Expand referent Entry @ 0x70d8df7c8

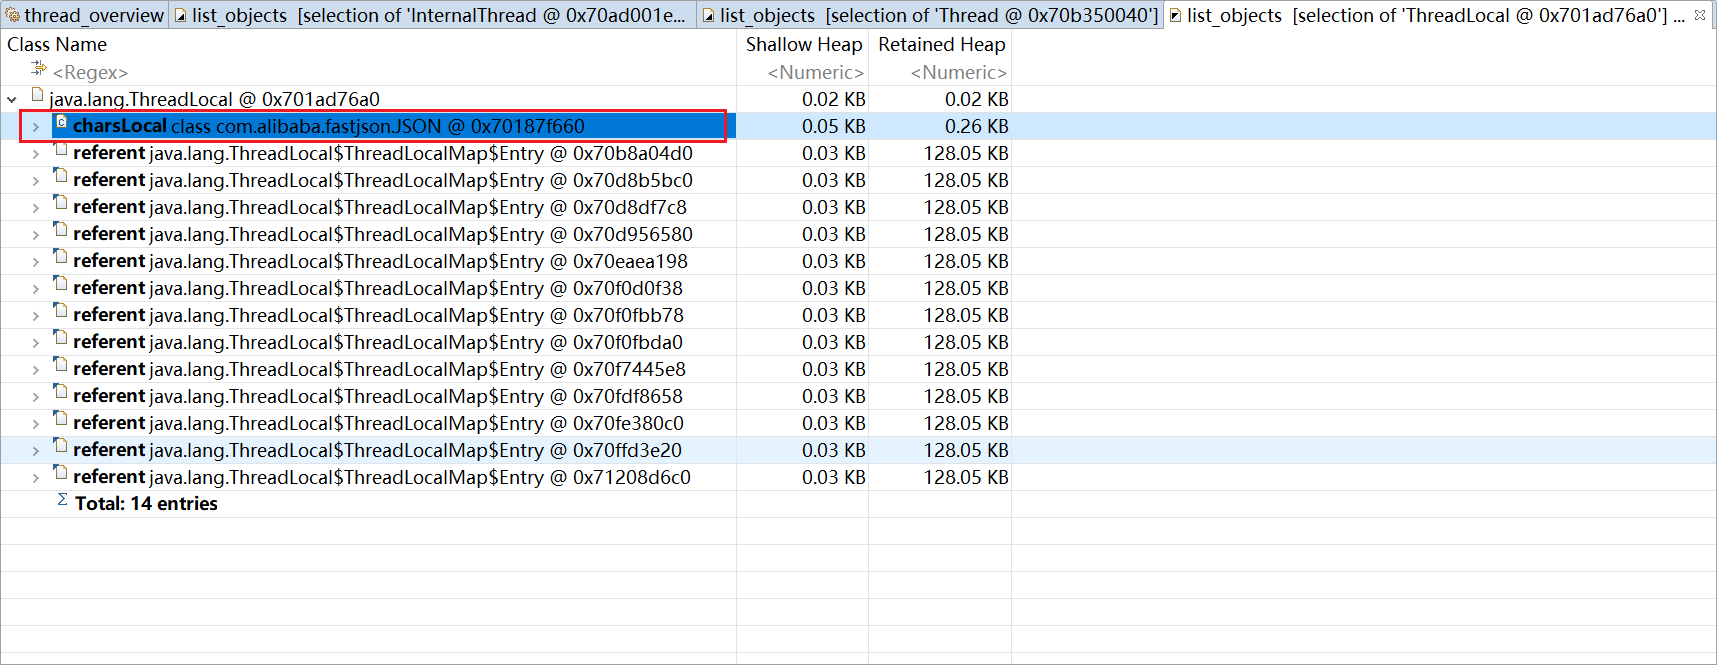tap(36, 208)
